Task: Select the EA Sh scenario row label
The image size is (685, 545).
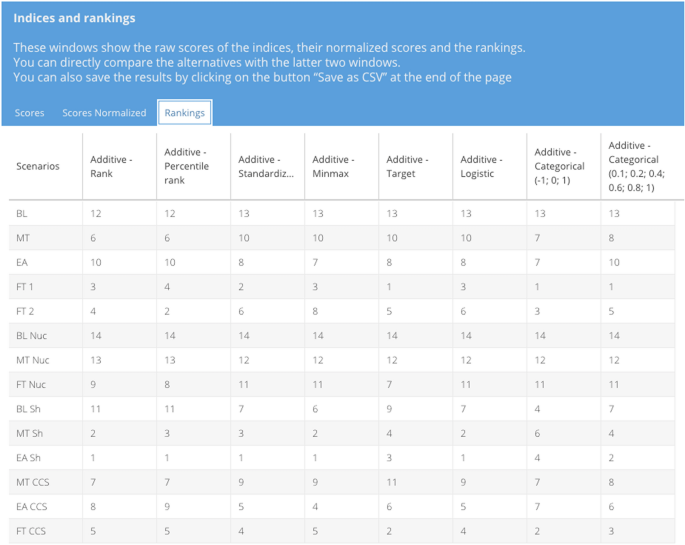Action: click(28, 458)
